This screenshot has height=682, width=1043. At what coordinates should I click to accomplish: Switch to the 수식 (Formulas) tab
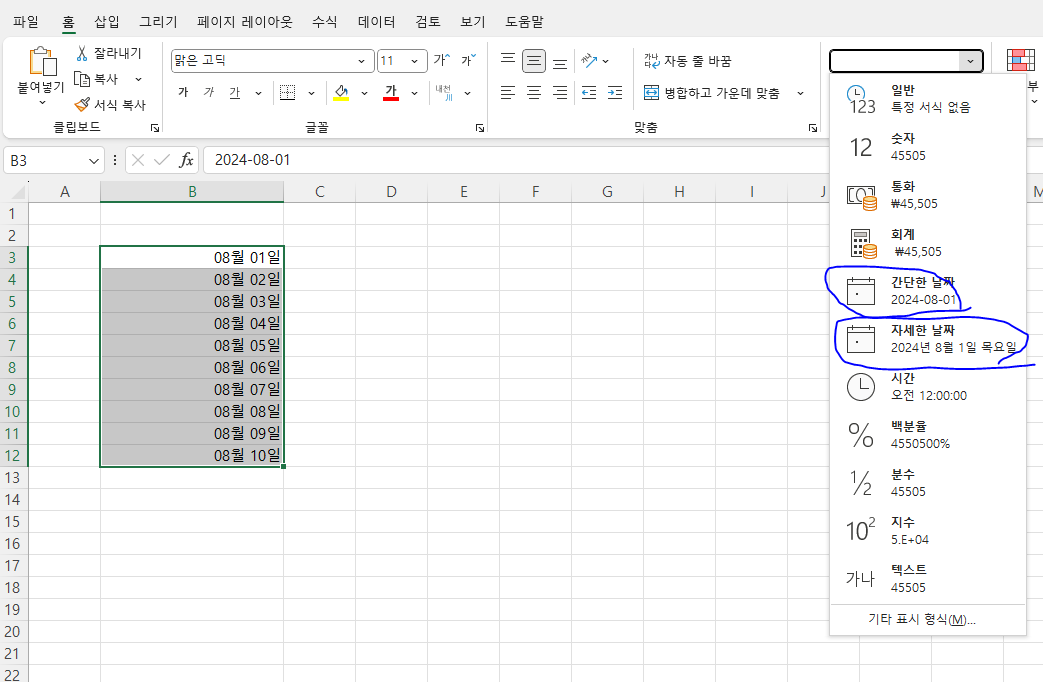click(325, 22)
